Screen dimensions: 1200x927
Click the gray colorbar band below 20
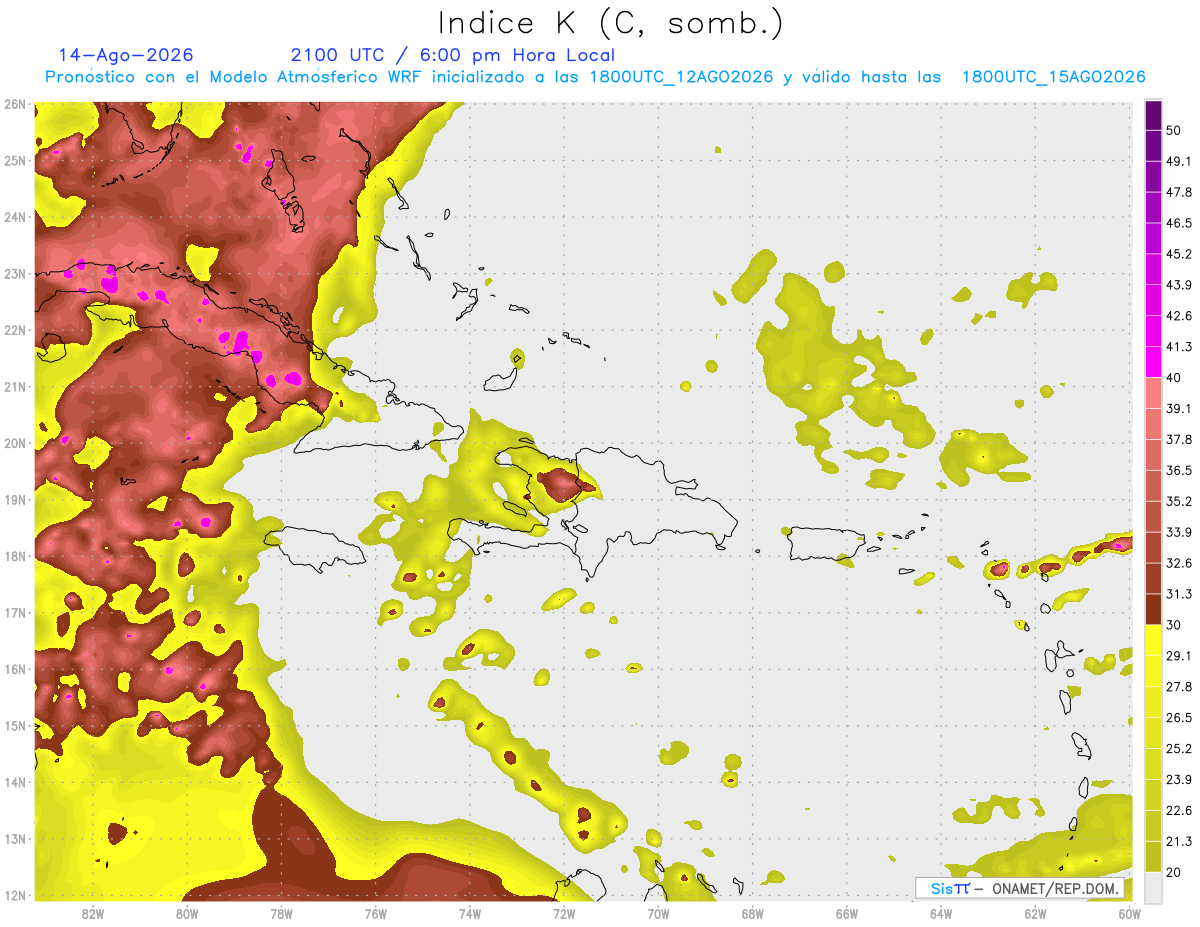tap(1153, 886)
